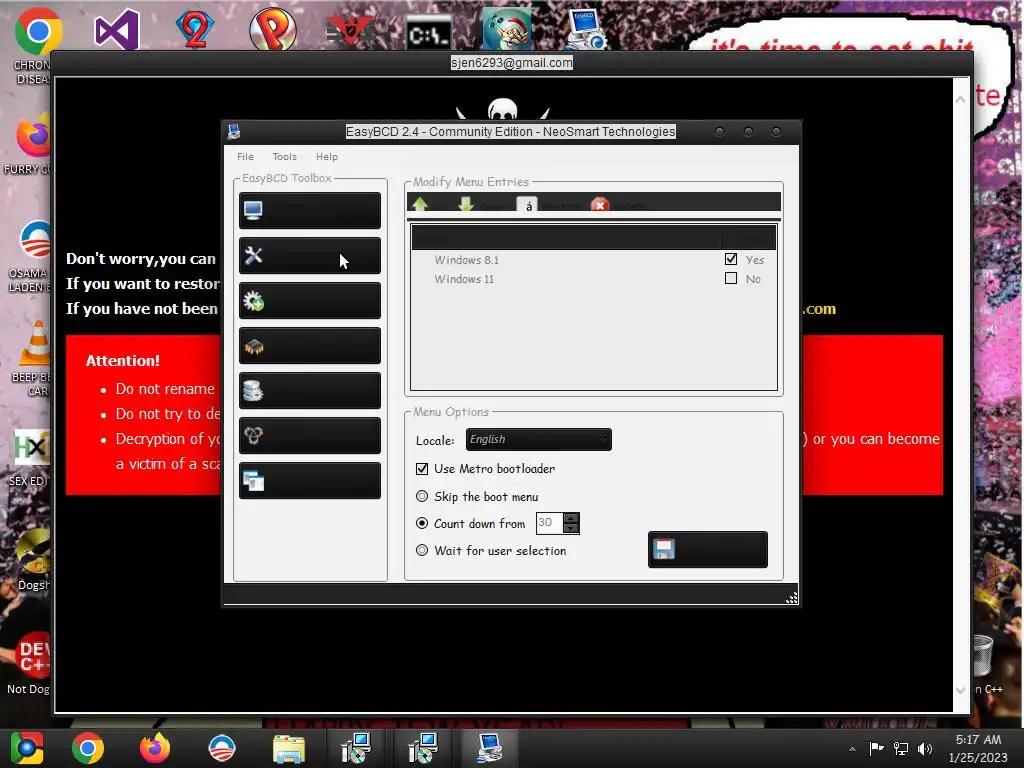Screen dimensions: 1024x768
Task: Click Action Center flag tray icon
Action: coord(876,748)
